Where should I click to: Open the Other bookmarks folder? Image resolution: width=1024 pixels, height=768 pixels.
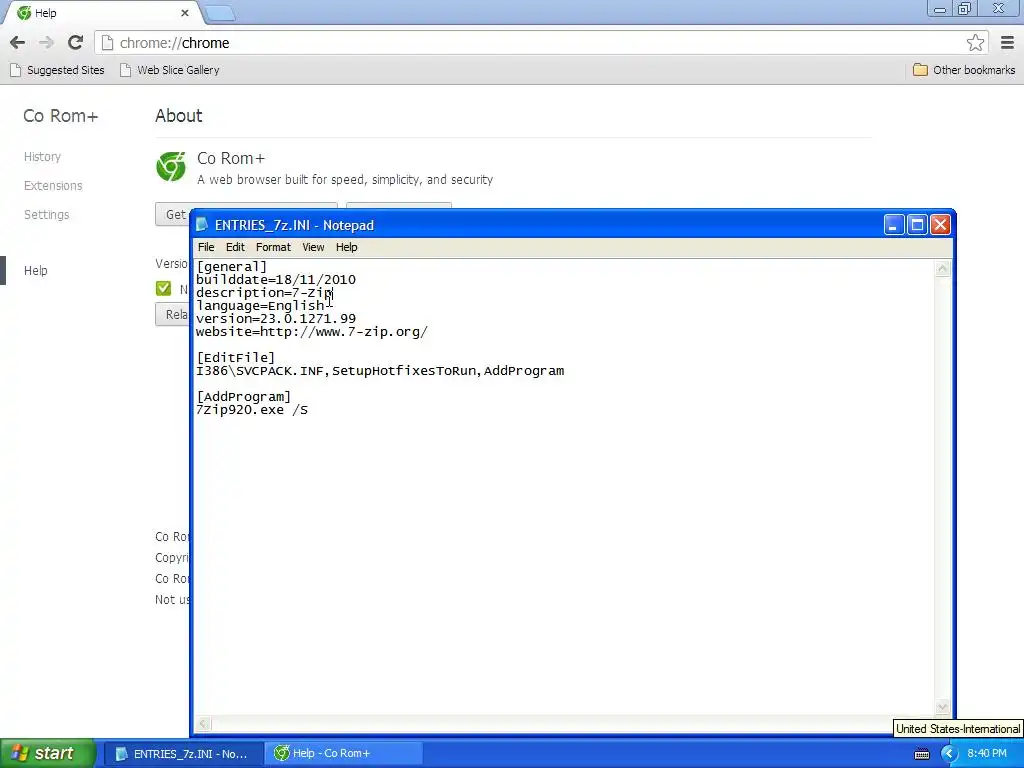tap(964, 70)
